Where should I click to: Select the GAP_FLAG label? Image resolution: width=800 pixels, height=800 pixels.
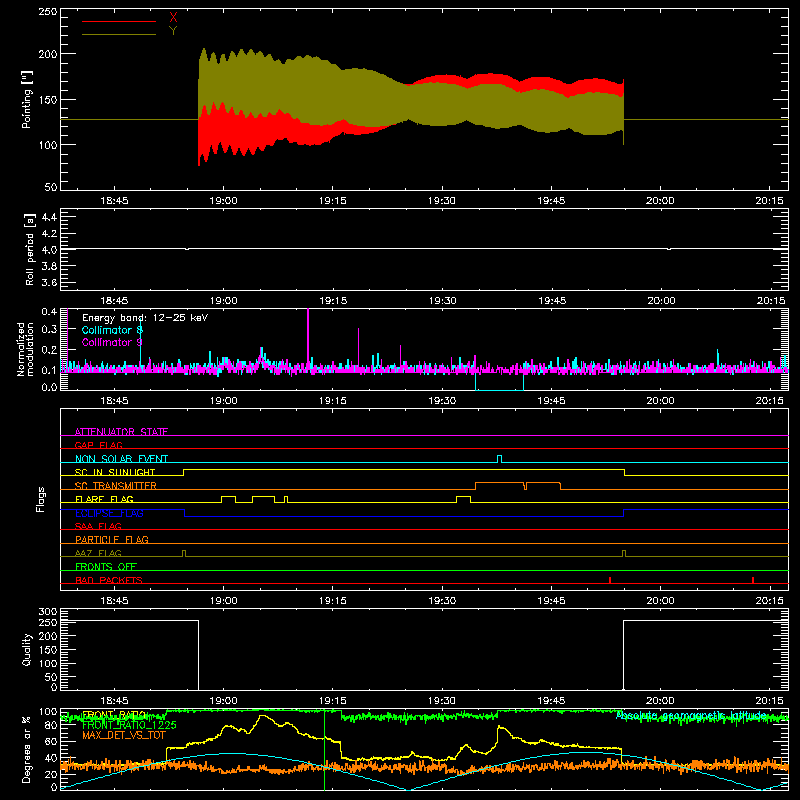[x=98, y=445]
